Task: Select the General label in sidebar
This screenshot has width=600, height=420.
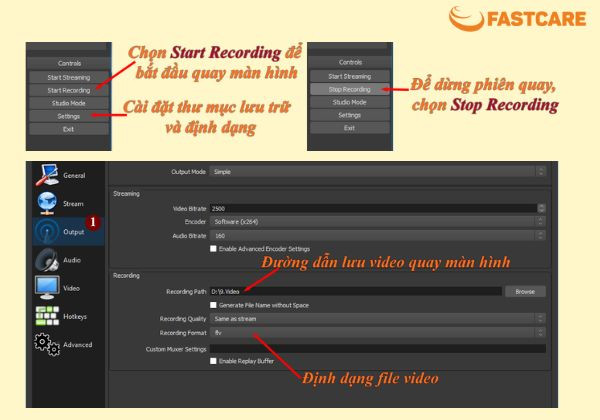Action: coord(74,175)
